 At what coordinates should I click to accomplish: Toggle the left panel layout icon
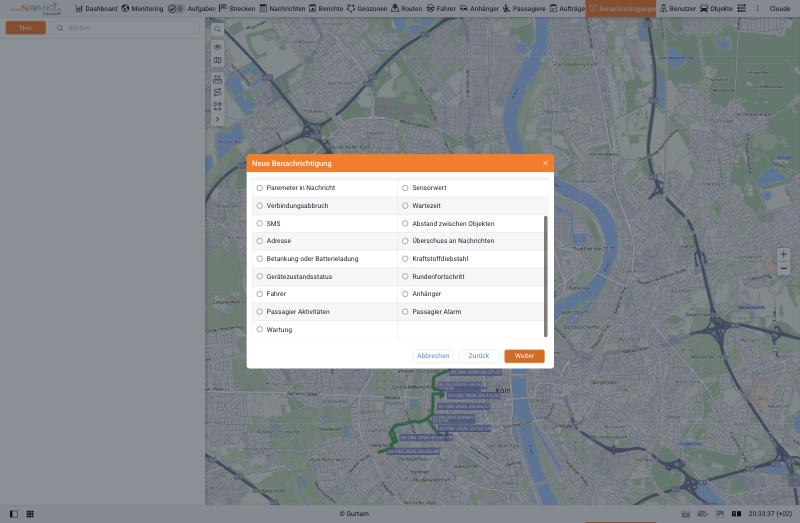pyautogui.click(x=14, y=514)
